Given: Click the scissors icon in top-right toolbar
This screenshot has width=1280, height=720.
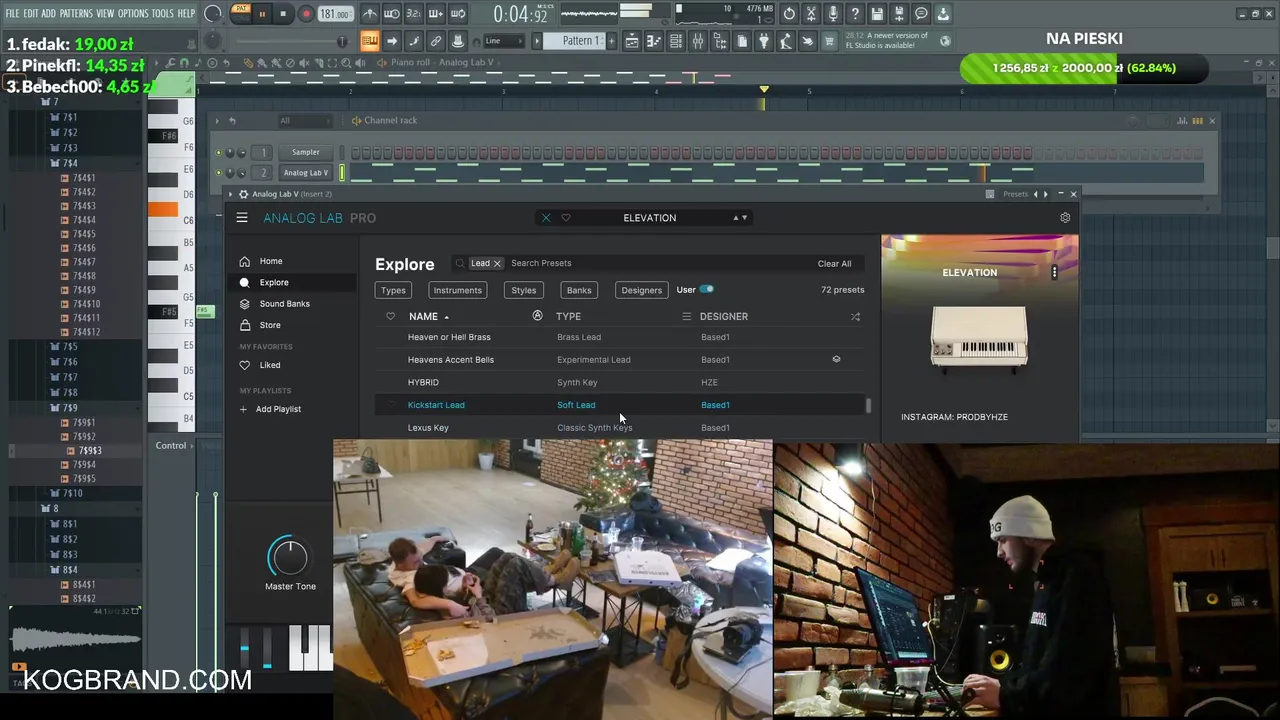Looking at the screenshot, I should pos(811,13).
